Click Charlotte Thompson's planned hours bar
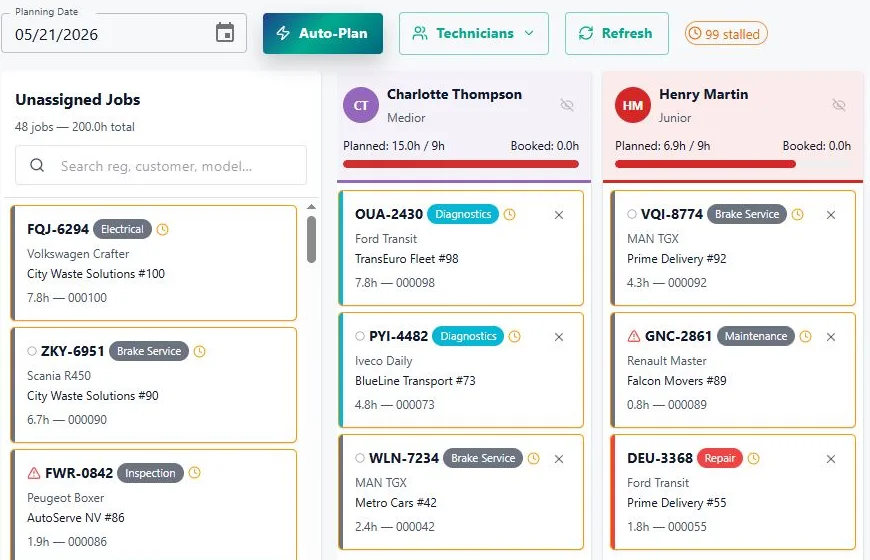 (461, 164)
